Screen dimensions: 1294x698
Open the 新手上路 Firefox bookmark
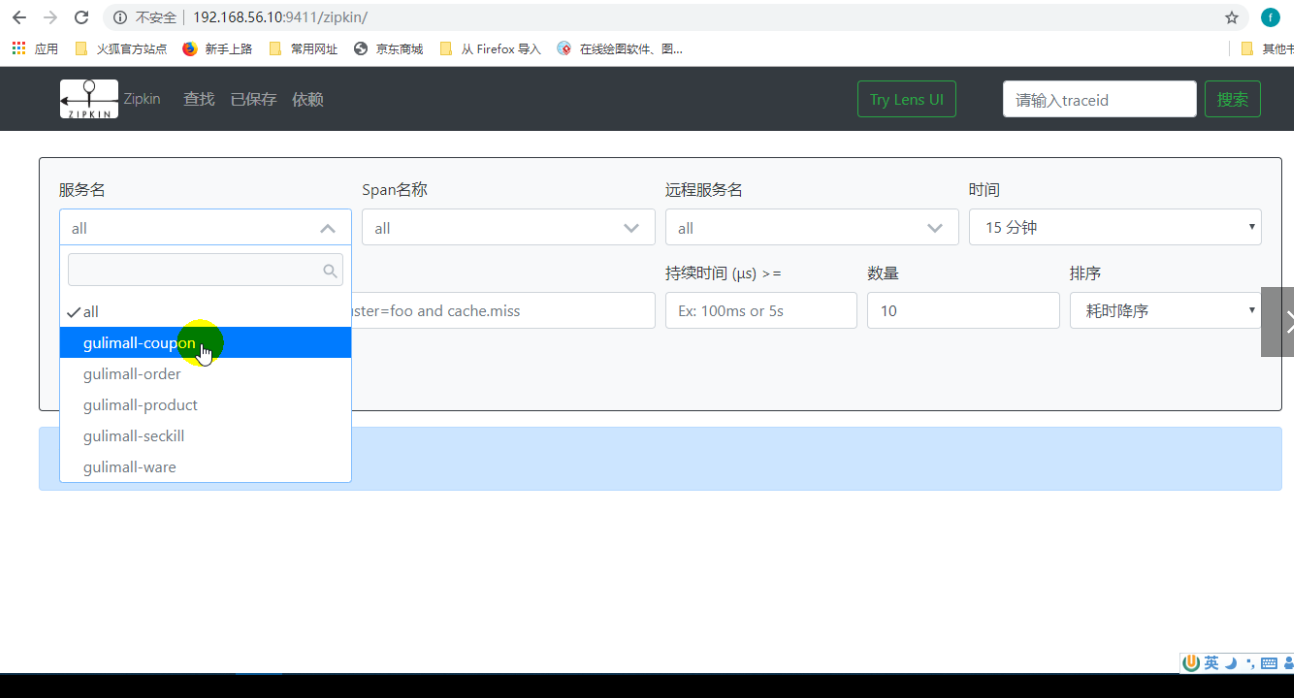(x=218, y=48)
